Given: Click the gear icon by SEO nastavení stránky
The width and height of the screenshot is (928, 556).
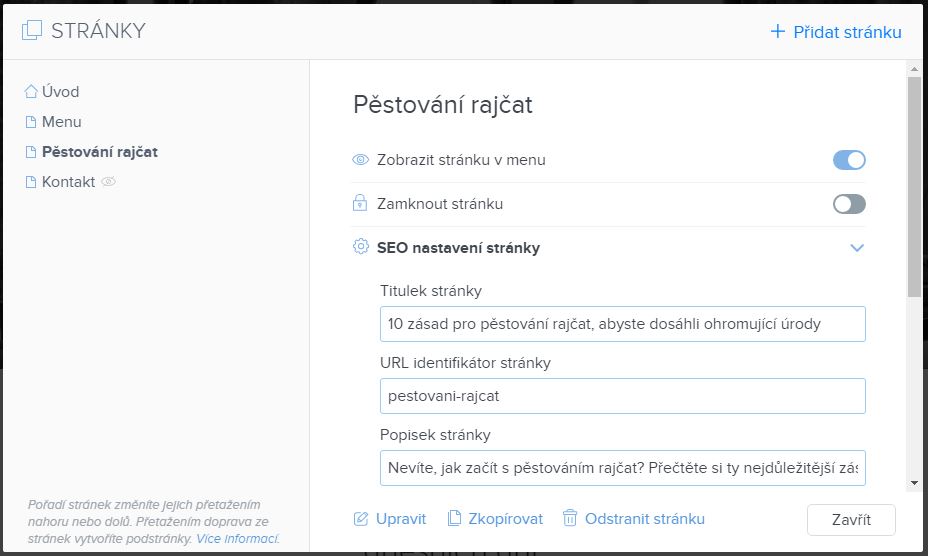Looking at the screenshot, I should point(360,246).
